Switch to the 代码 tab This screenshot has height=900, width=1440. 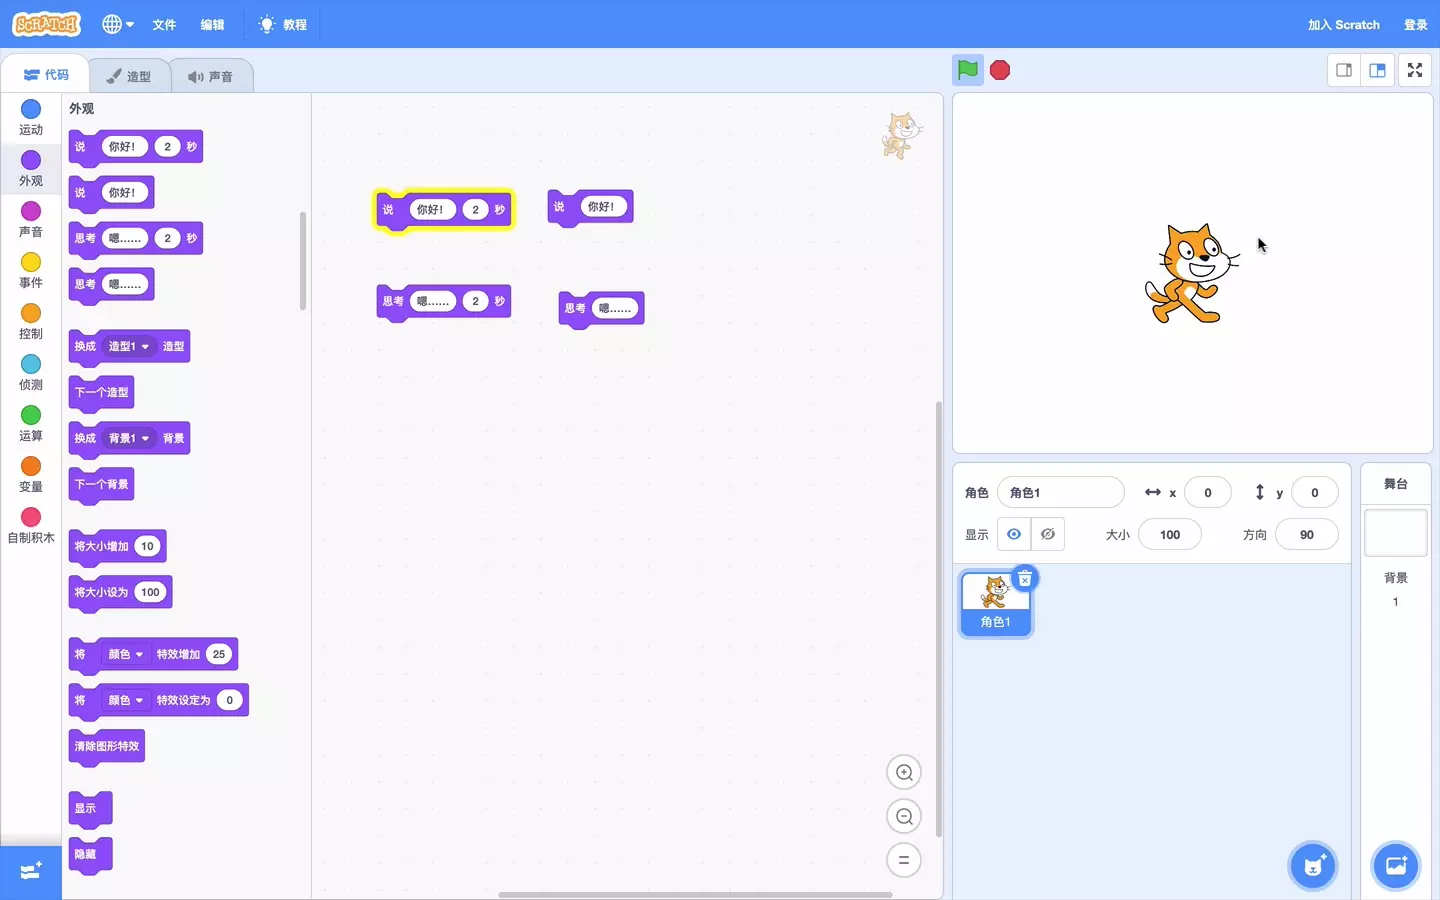click(46, 75)
